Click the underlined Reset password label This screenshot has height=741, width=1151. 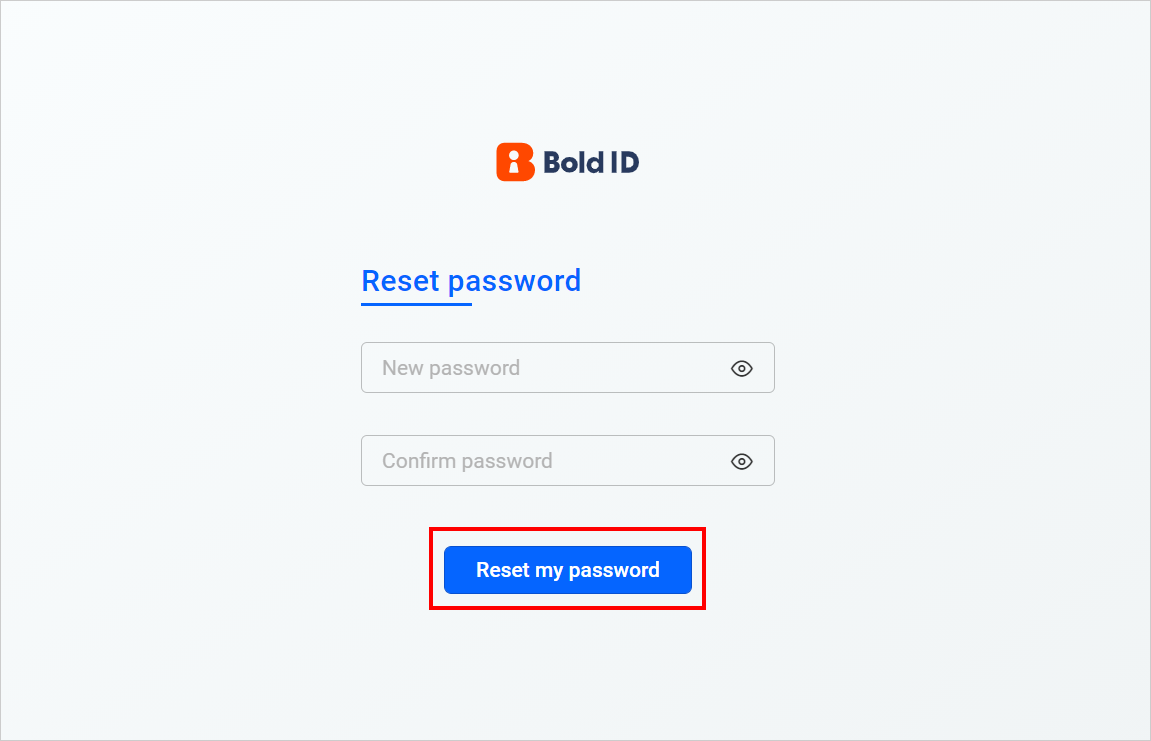point(471,281)
